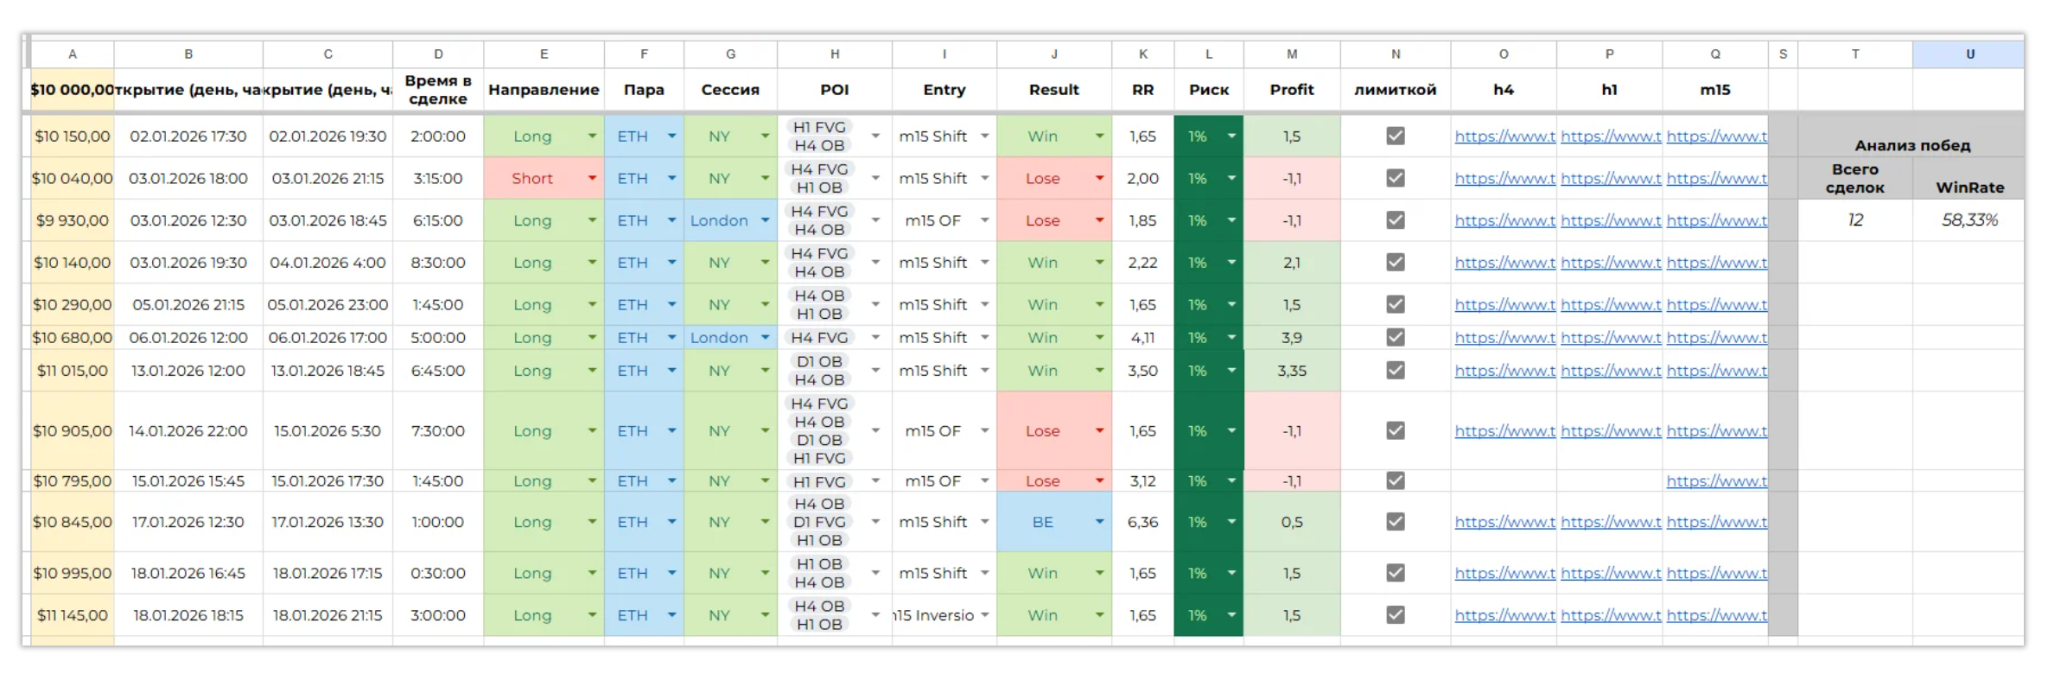Screen dimensions: 2048x683
Task: Toggle the checkbox in the BE result row
Action: [x=1395, y=522]
